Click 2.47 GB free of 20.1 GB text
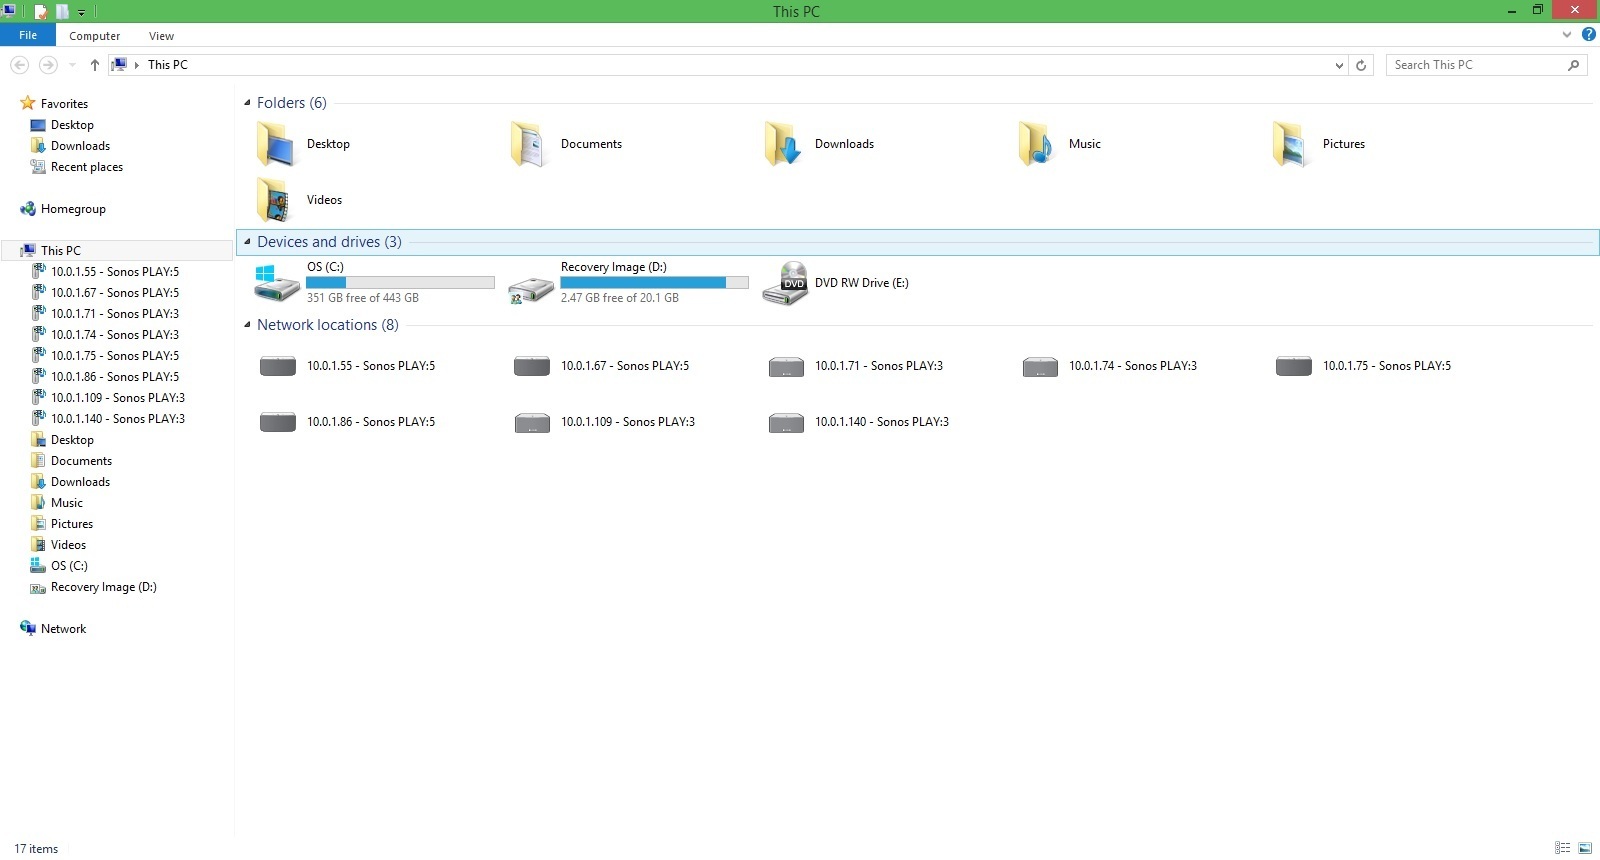Image resolution: width=1600 pixels, height=860 pixels. 620,298
